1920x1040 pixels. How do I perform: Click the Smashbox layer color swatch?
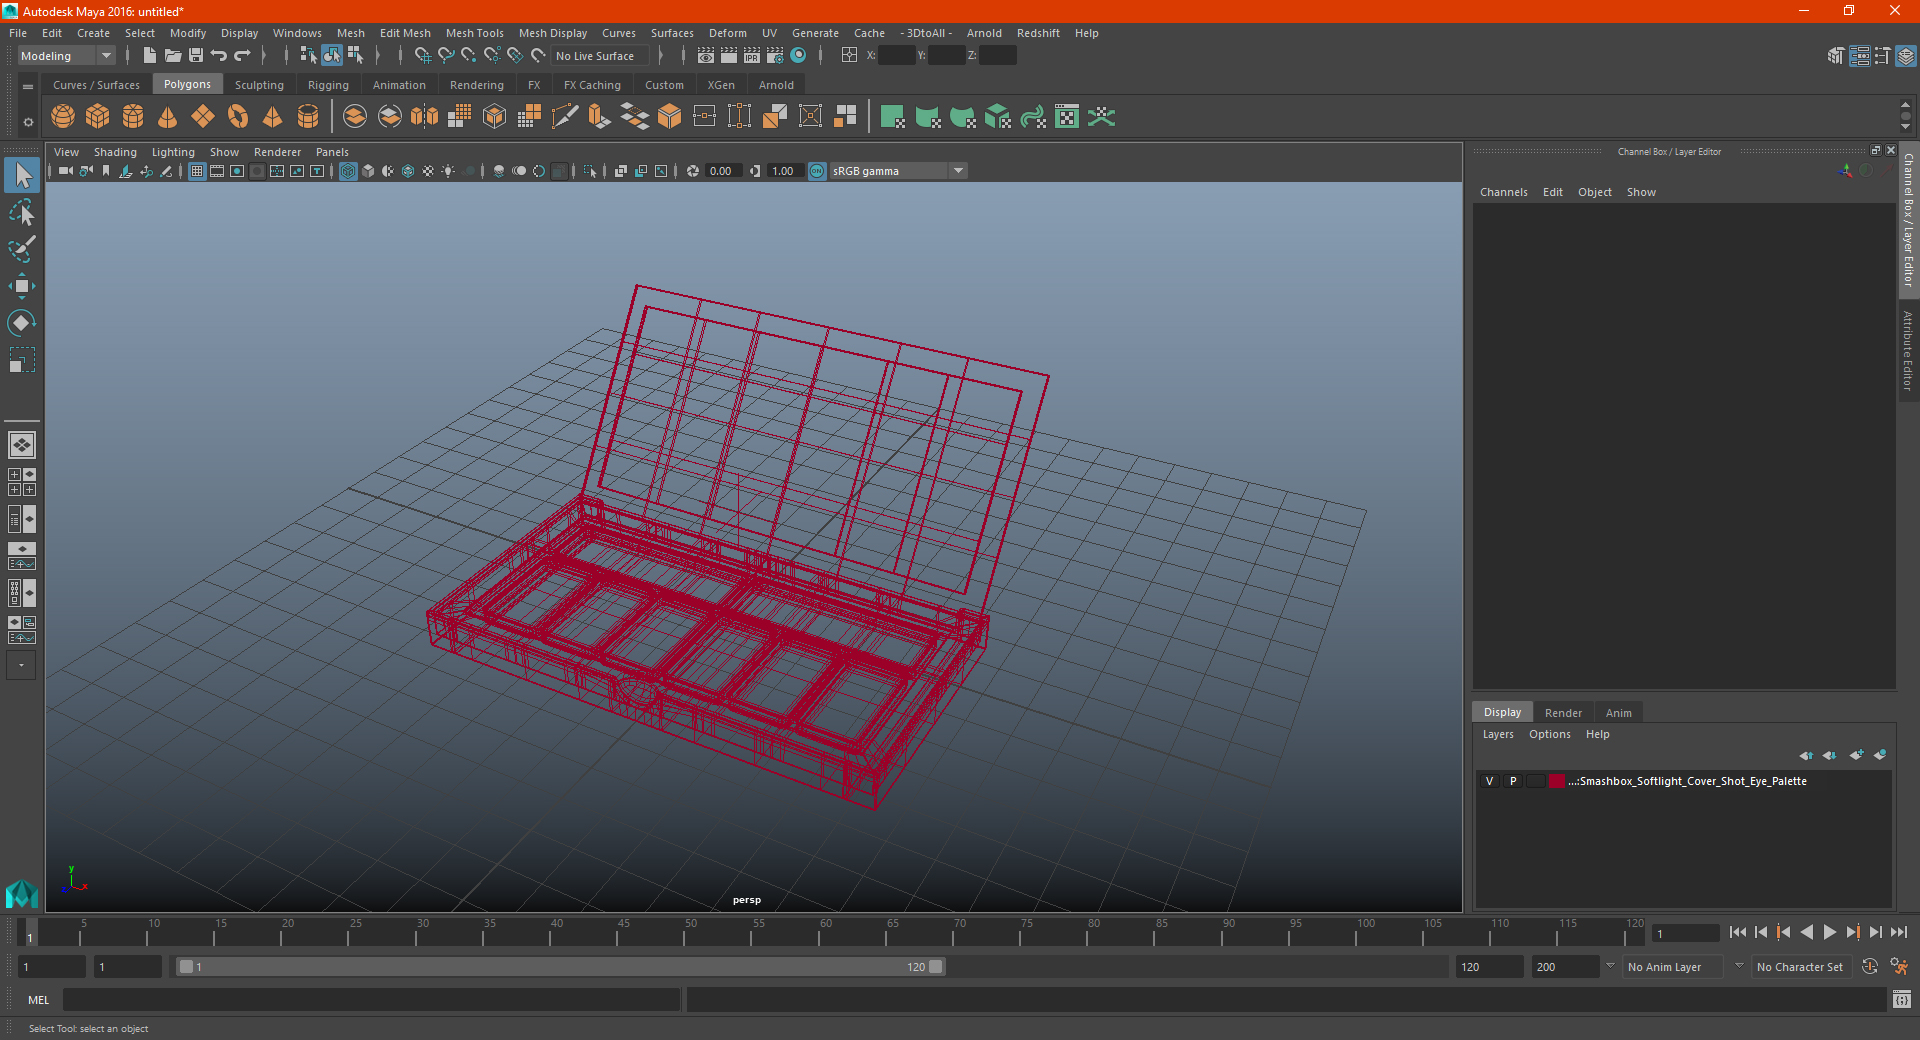click(x=1557, y=781)
